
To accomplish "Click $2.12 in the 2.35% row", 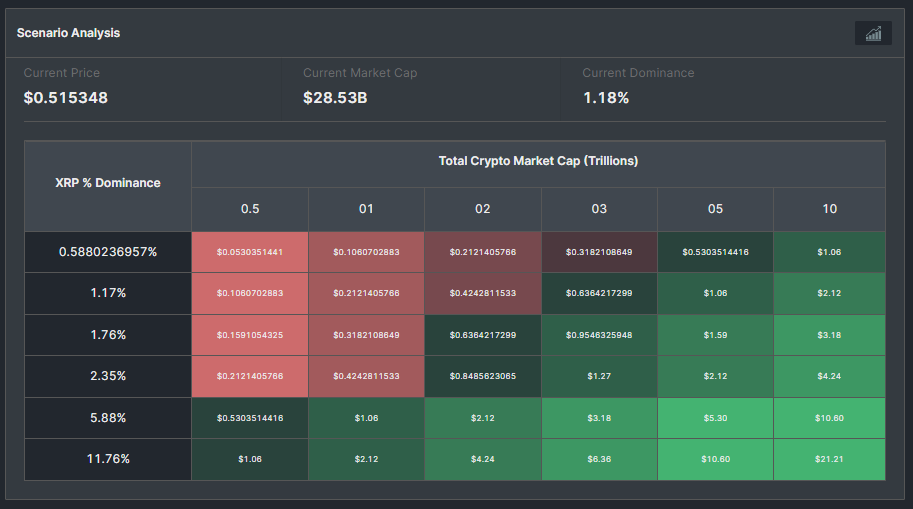I will (x=715, y=376).
